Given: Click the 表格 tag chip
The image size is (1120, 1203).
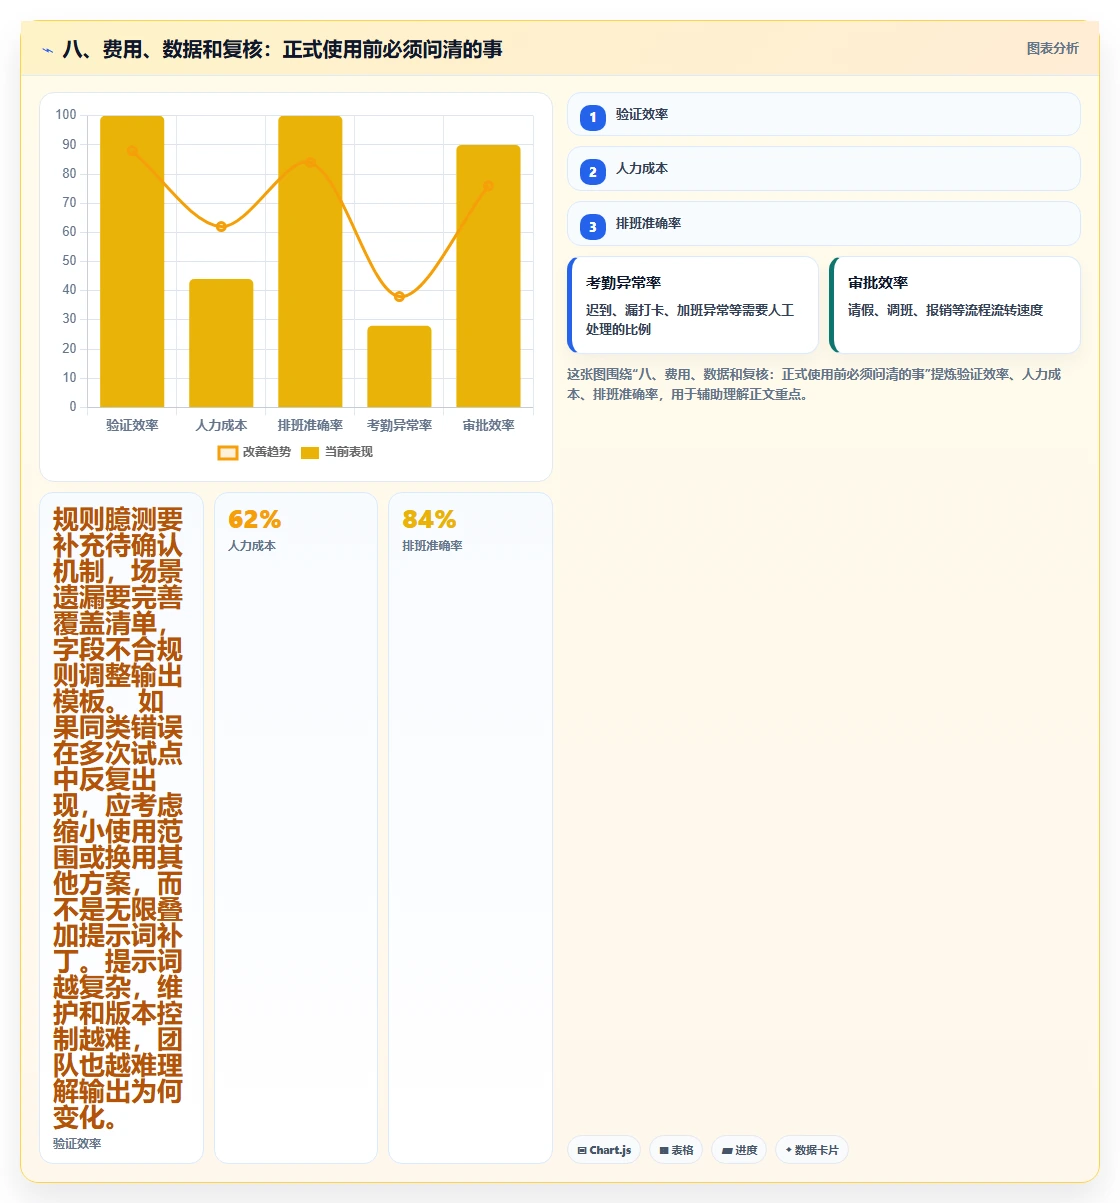Looking at the screenshot, I should pos(676,1150).
